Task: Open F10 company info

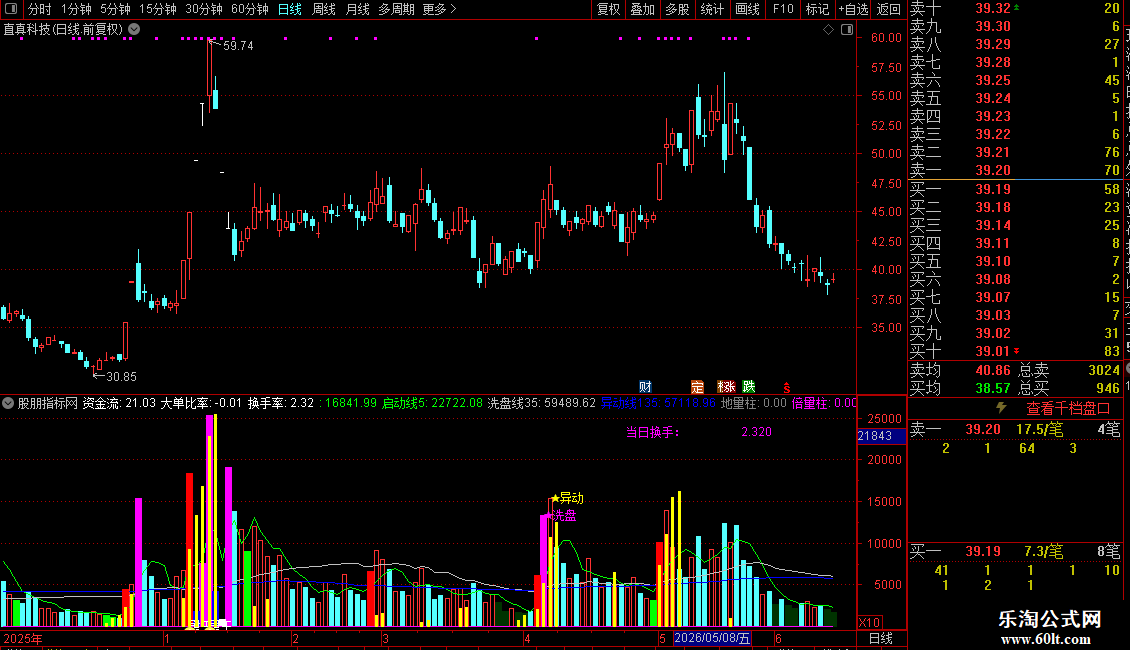Action: [783, 9]
